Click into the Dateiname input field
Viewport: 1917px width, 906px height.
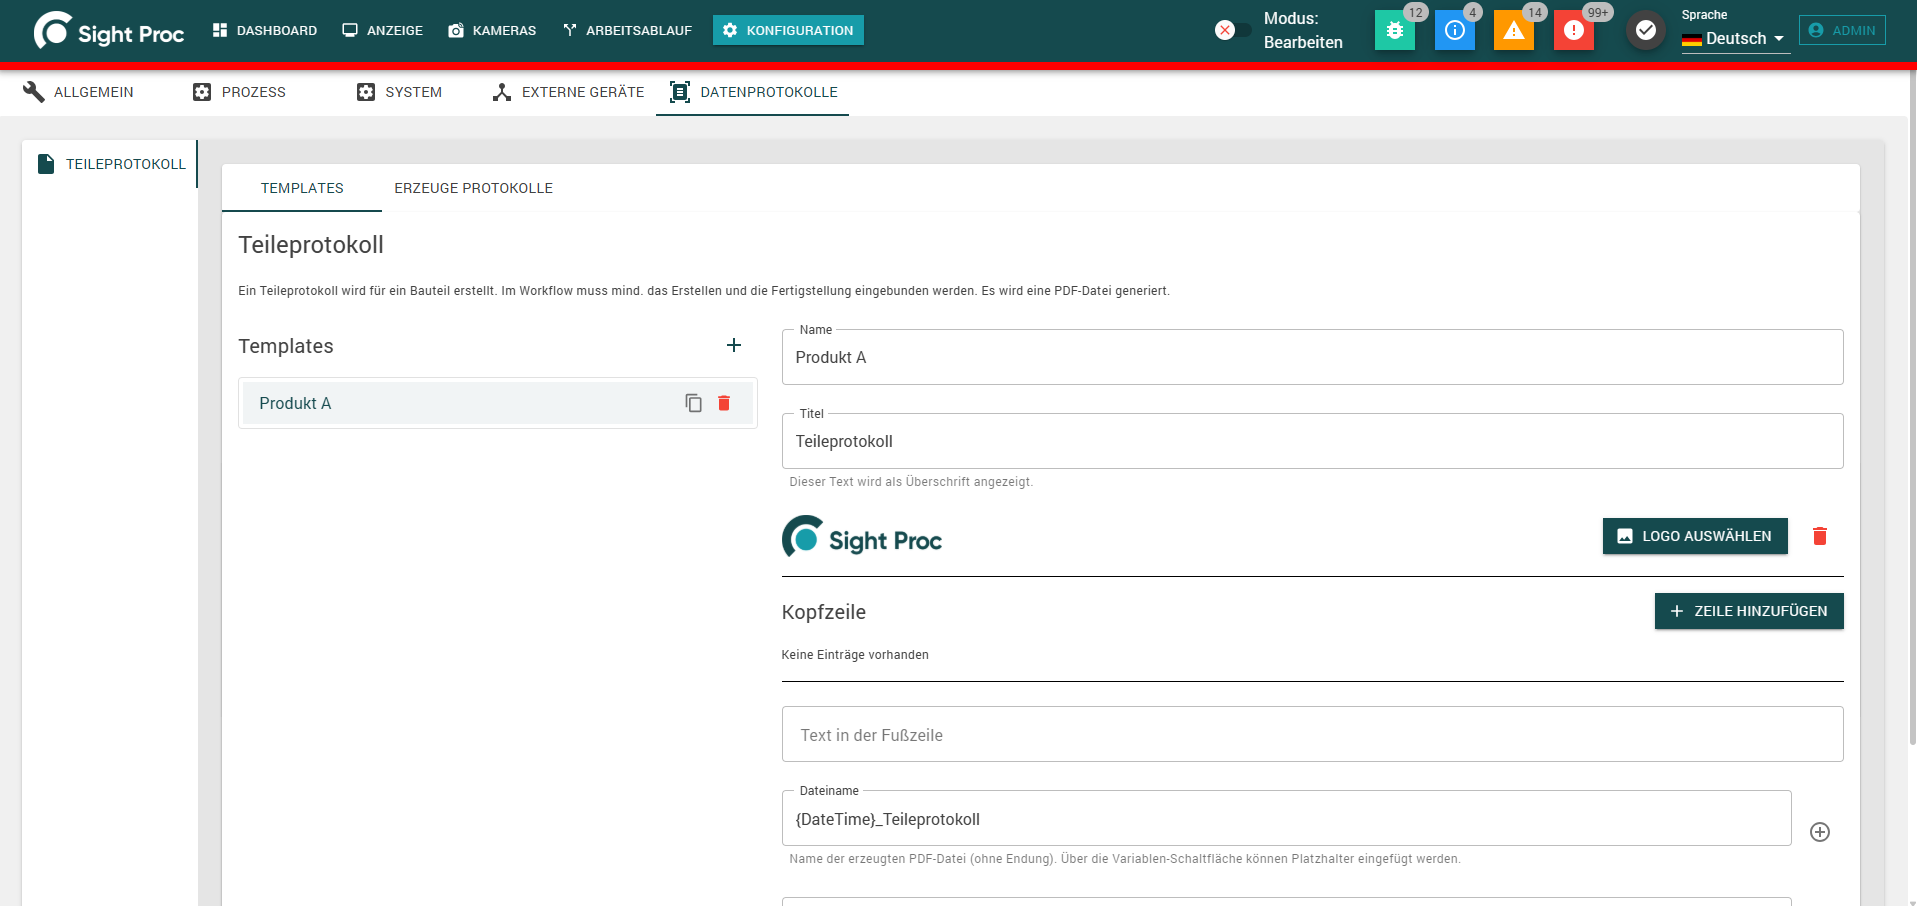(1286, 818)
